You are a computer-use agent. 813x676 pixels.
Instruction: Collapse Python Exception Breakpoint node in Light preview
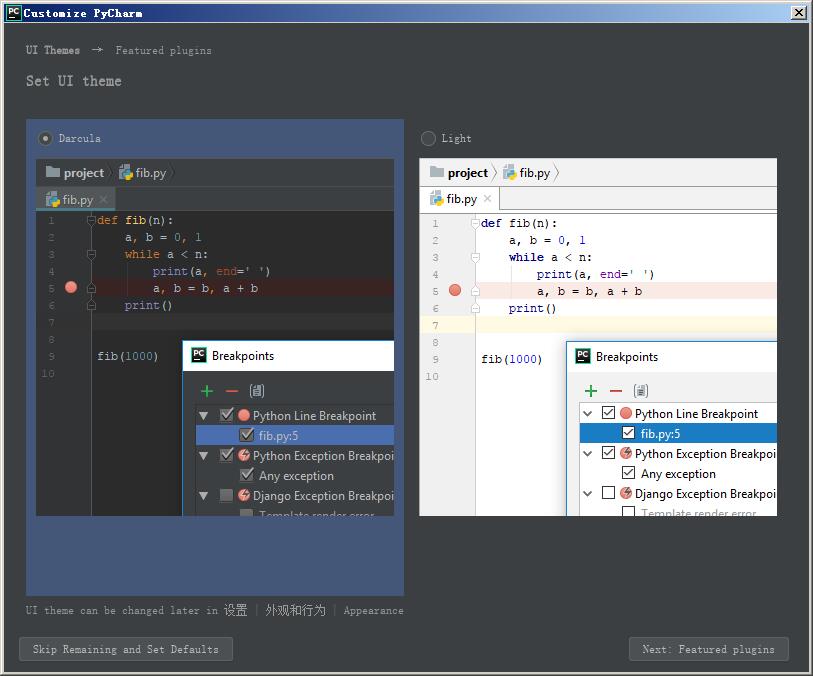tap(587, 454)
